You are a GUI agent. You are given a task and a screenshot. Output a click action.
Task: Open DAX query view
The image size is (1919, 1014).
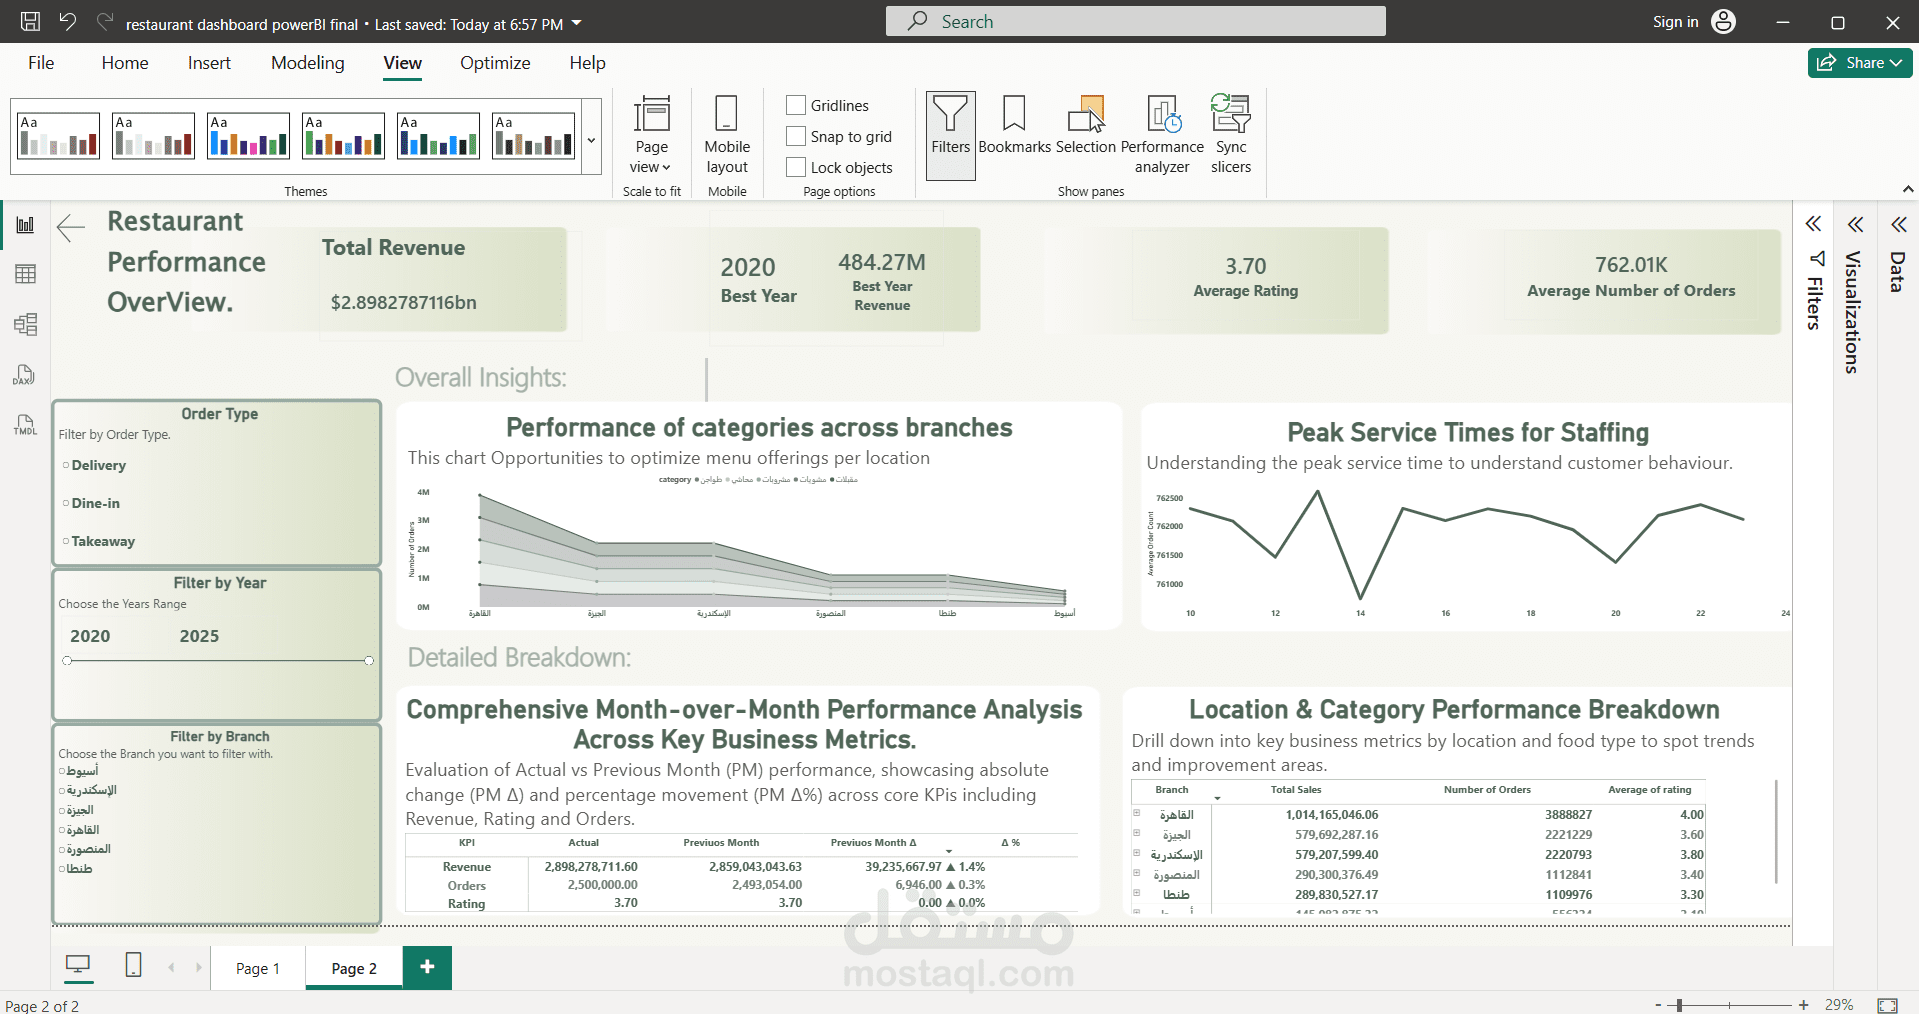coord(25,375)
